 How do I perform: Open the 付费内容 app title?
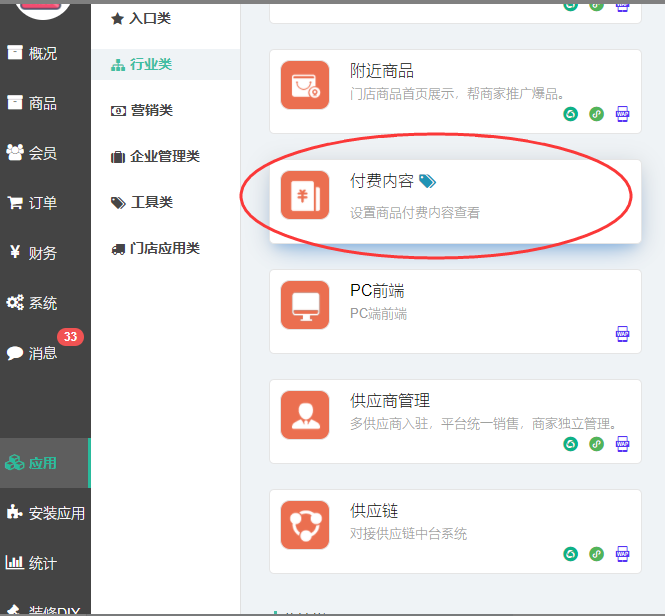pos(382,181)
